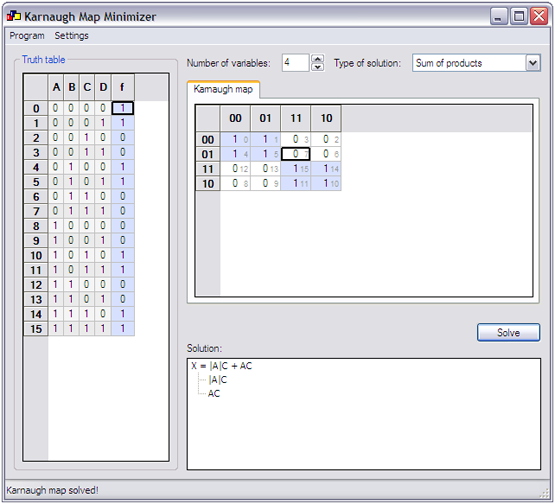Open the Type of solution dropdown

[x=533, y=63]
